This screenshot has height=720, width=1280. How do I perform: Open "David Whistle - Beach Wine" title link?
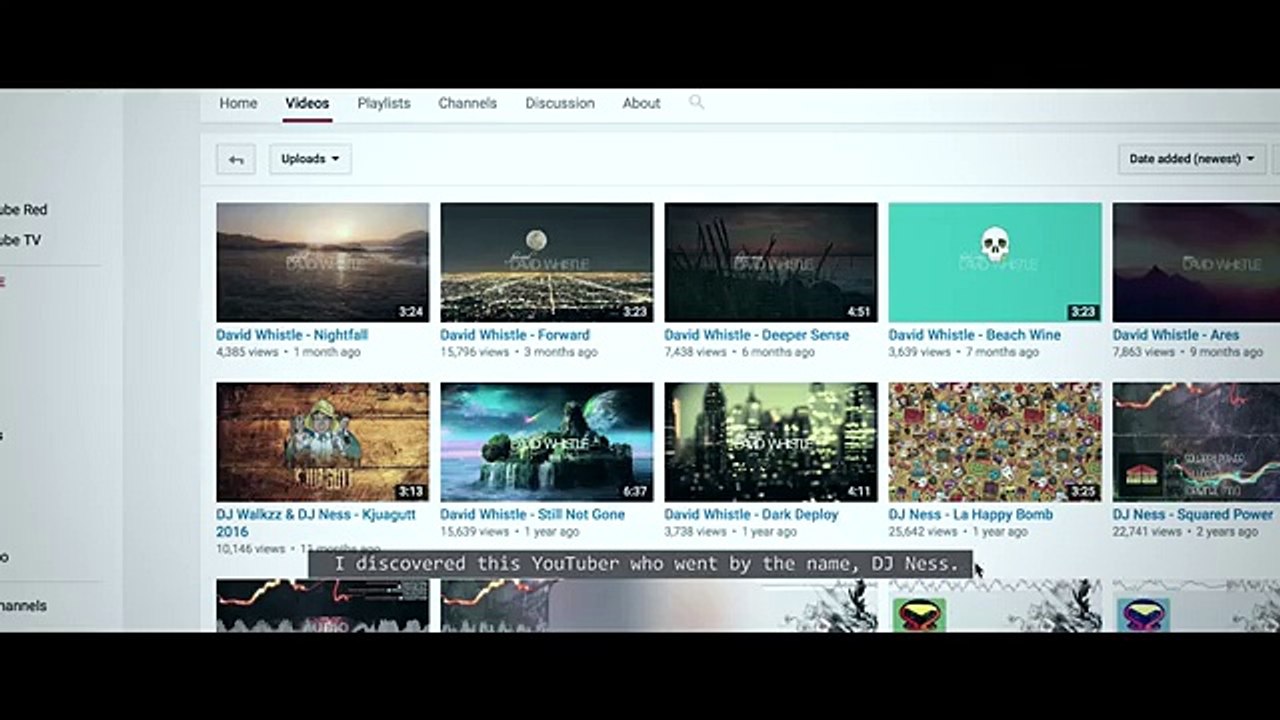point(974,335)
